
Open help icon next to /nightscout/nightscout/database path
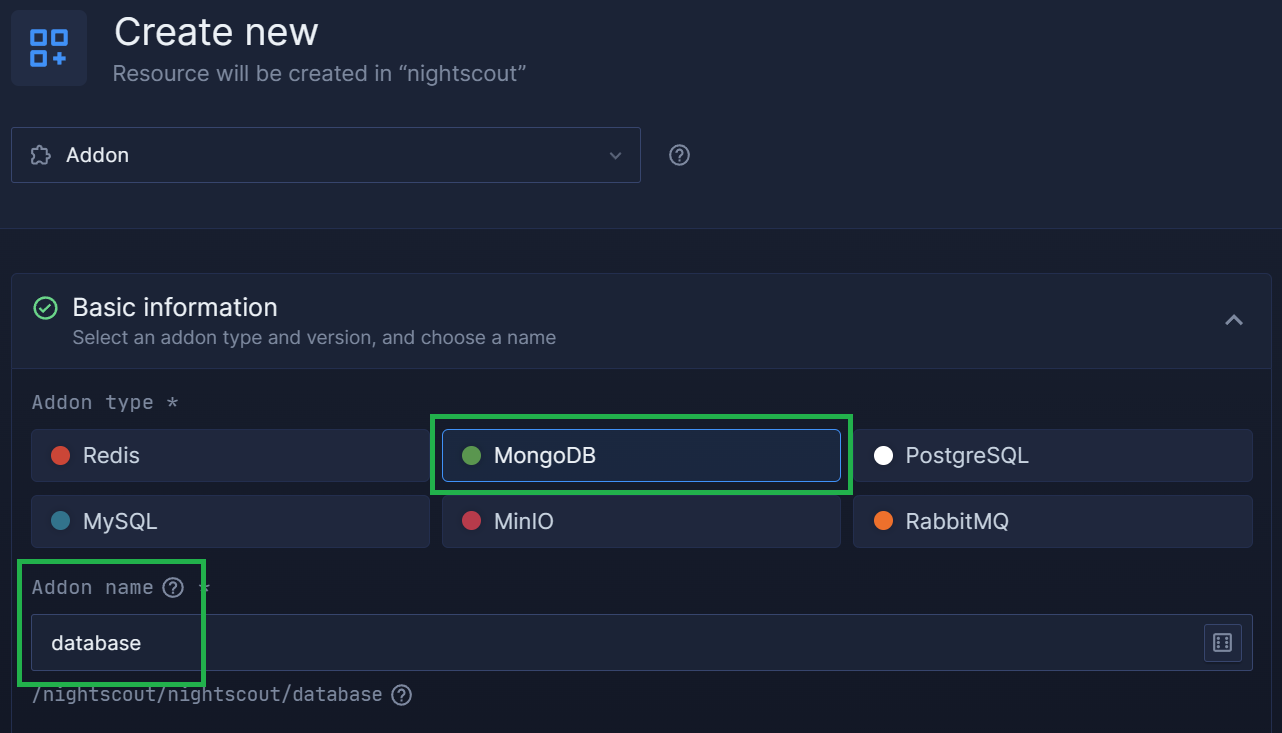click(401, 694)
